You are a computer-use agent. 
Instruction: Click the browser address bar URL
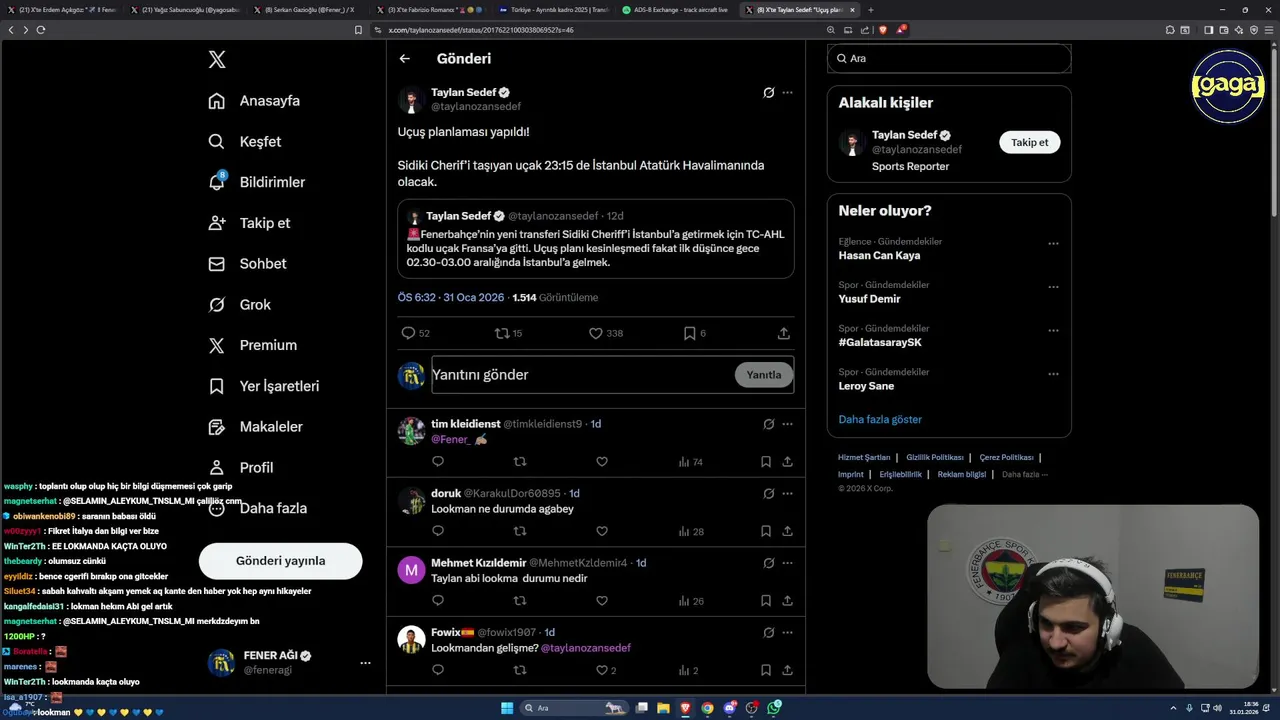point(480,30)
